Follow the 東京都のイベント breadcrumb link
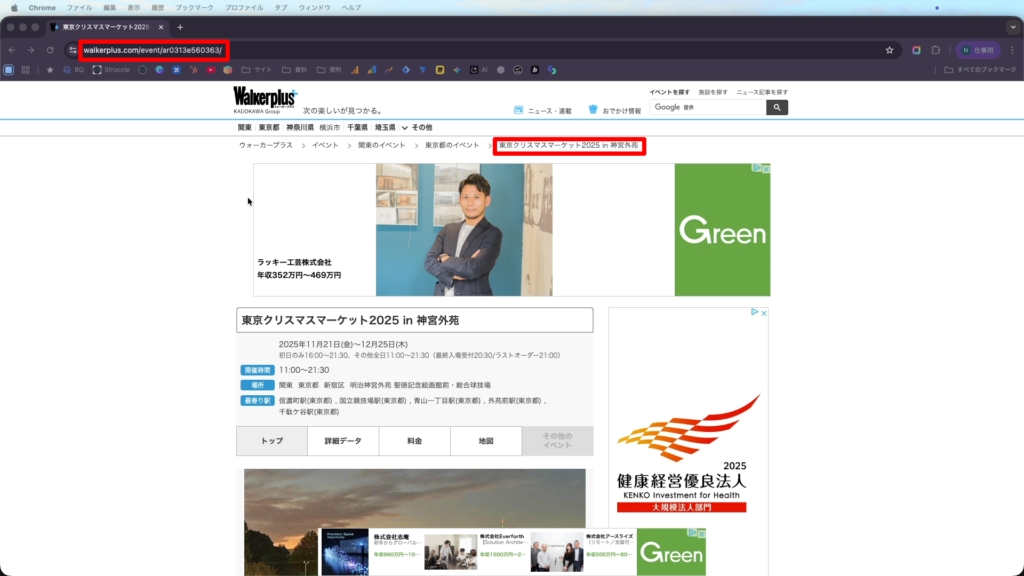This screenshot has height=576, width=1024. pyautogui.click(x=452, y=146)
